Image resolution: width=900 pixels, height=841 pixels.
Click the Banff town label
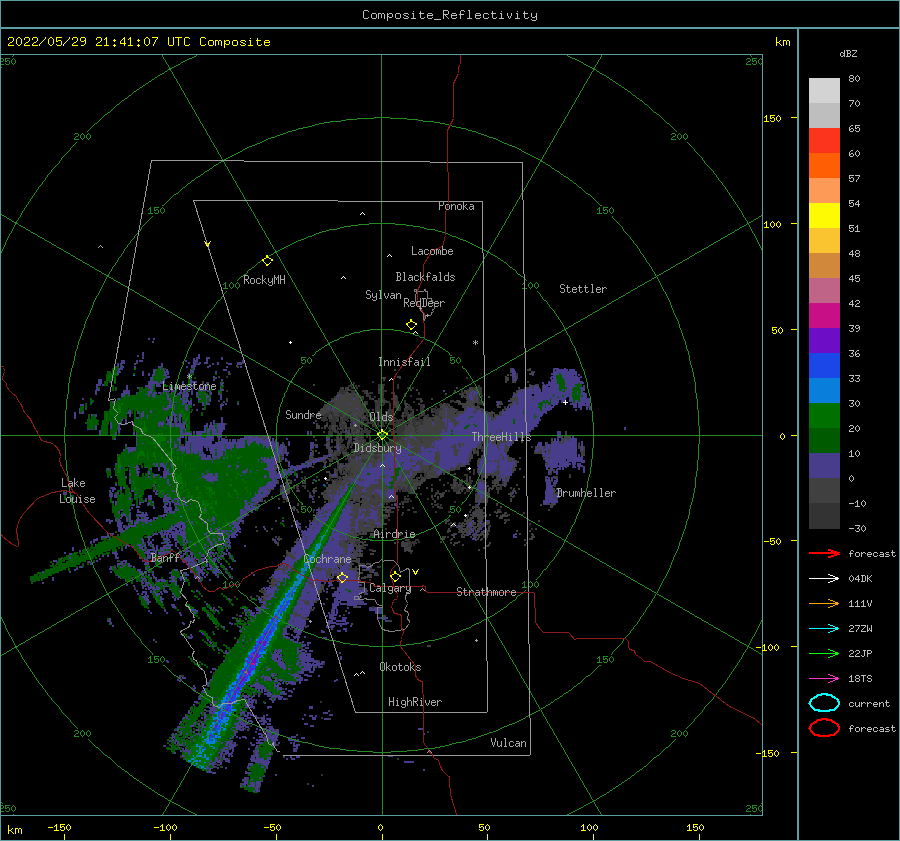point(165,557)
